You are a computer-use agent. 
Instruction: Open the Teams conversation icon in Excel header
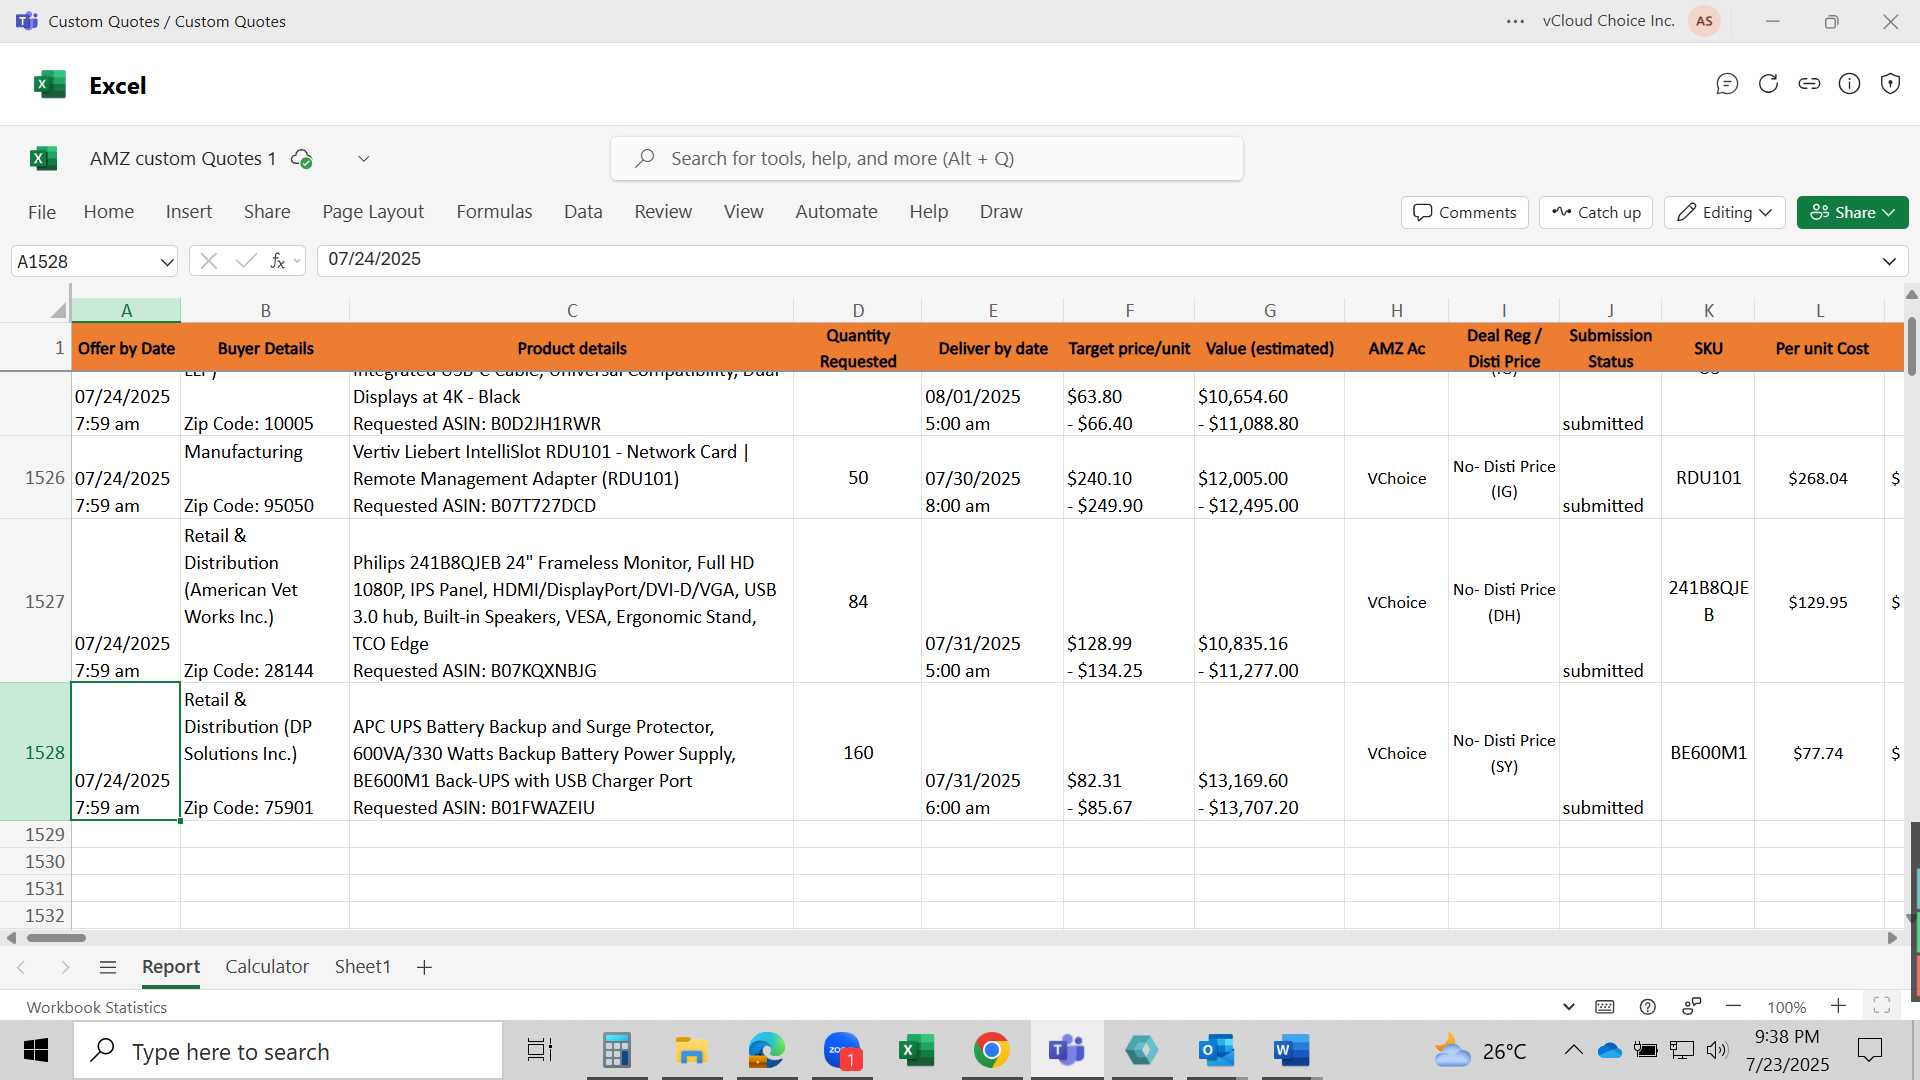(1727, 84)
